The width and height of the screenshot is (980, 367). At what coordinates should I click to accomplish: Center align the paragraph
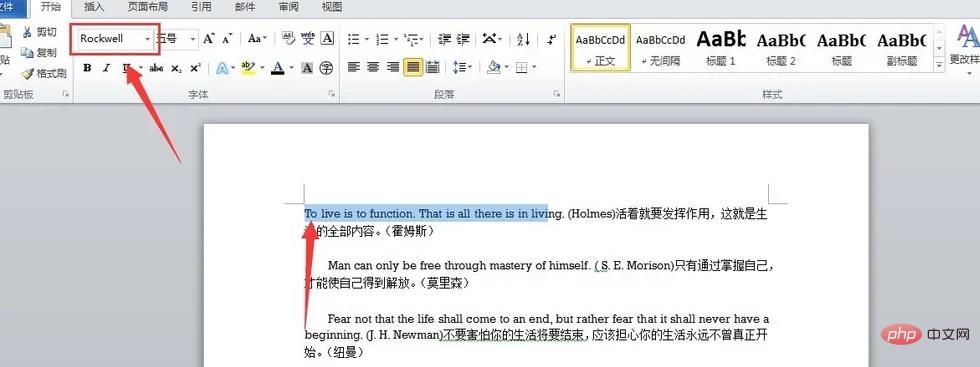pyautogui.click(x=373, y=67)
